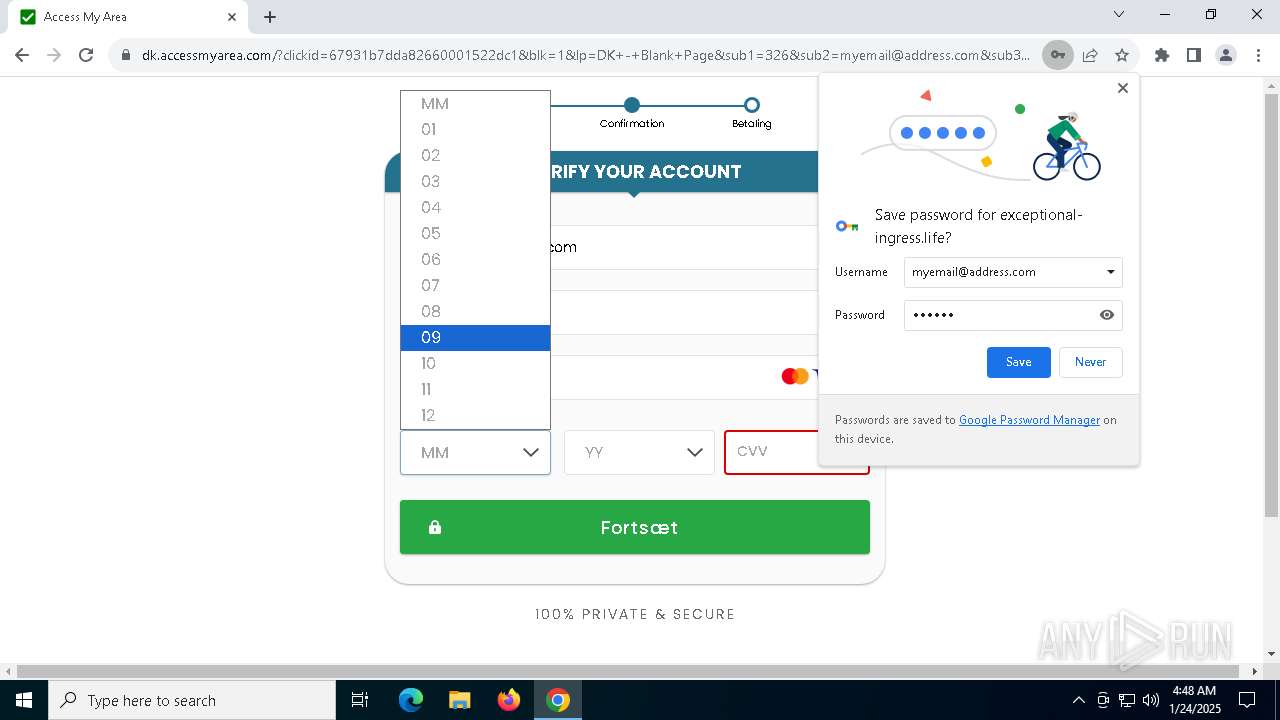
Task: Select highlighted month 09
Action: pos(475,338)
